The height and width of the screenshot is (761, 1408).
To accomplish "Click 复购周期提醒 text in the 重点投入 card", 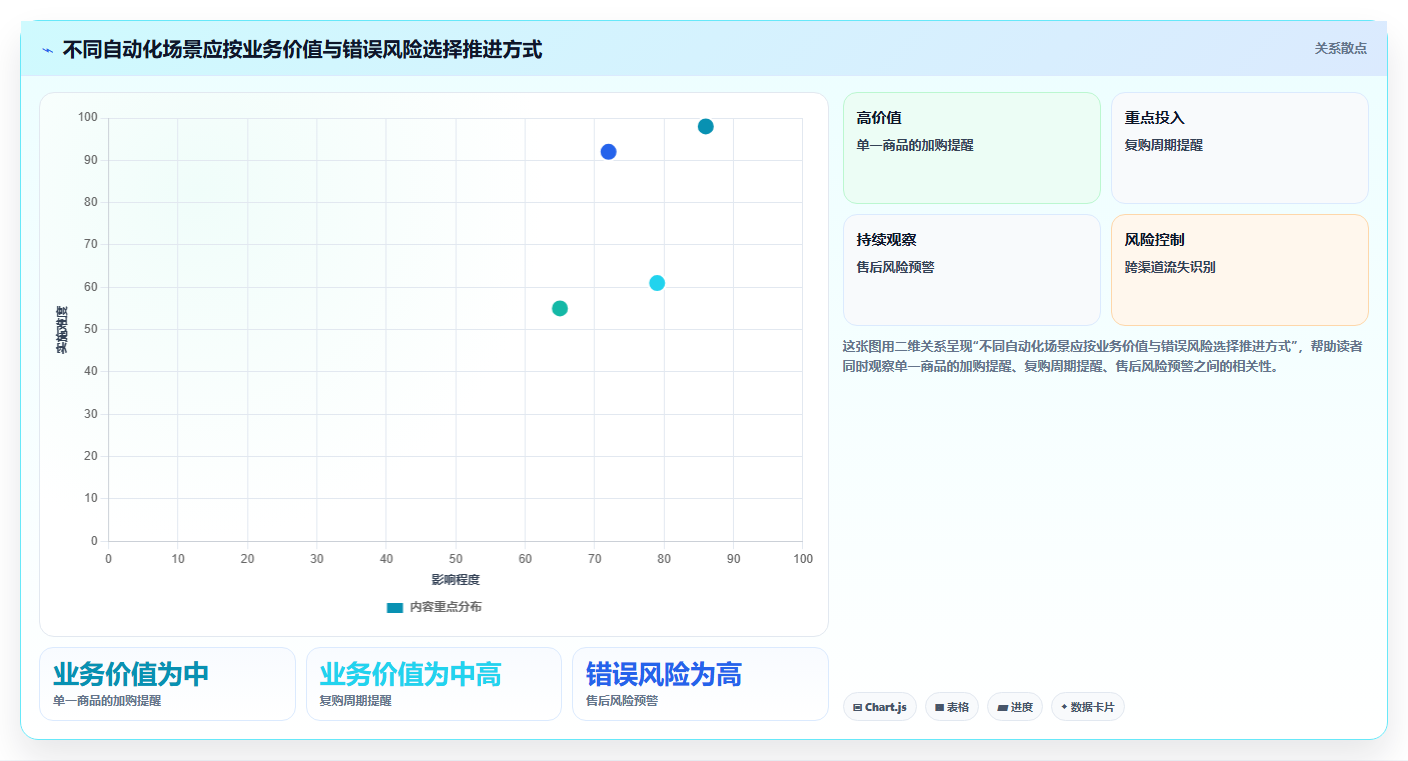I will pyautogui.click(x=1164, y=145).
